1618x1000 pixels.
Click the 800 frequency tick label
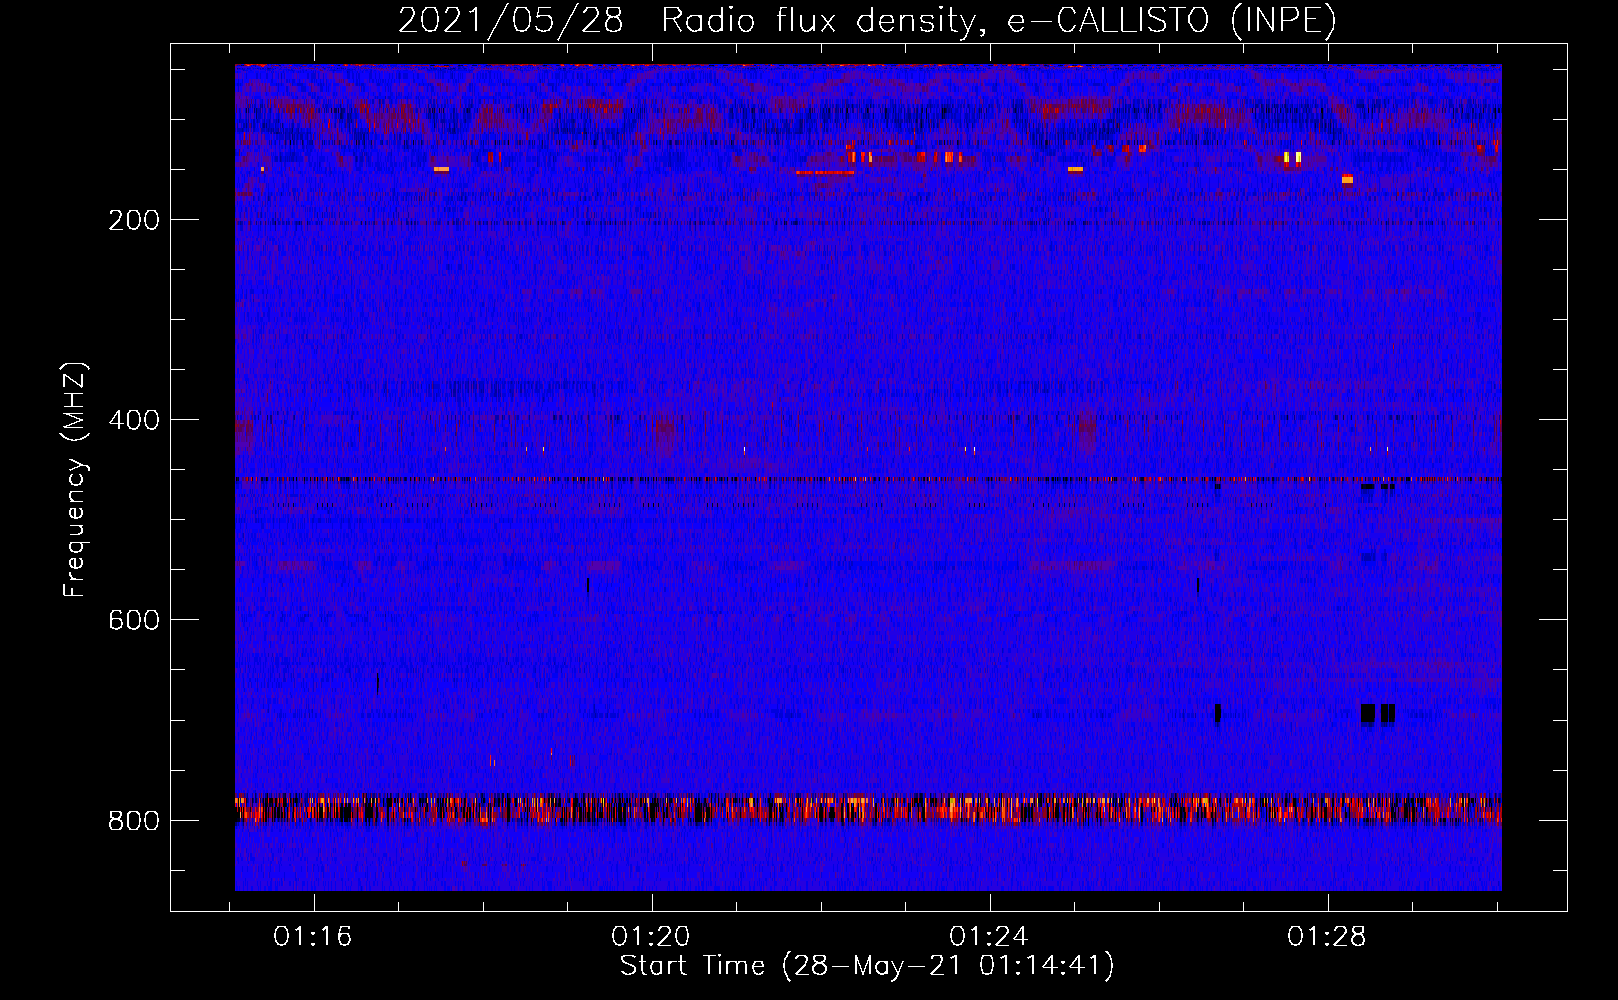tap(134, 821)
